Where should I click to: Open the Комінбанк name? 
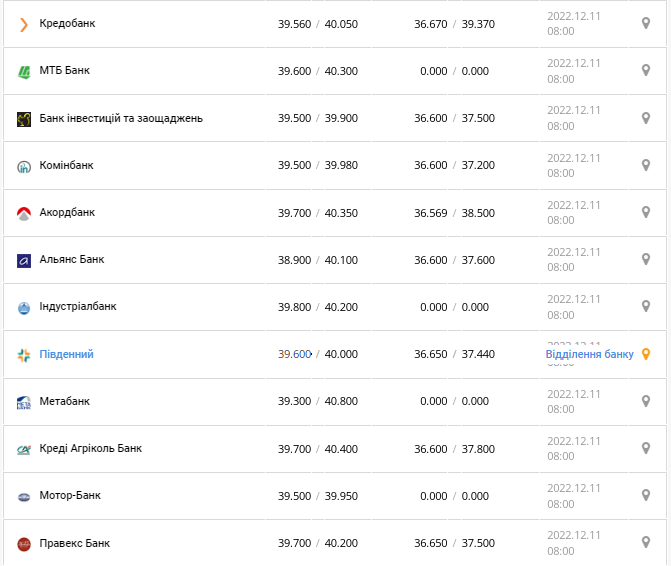pyautogui.click(x=66, y=166)
